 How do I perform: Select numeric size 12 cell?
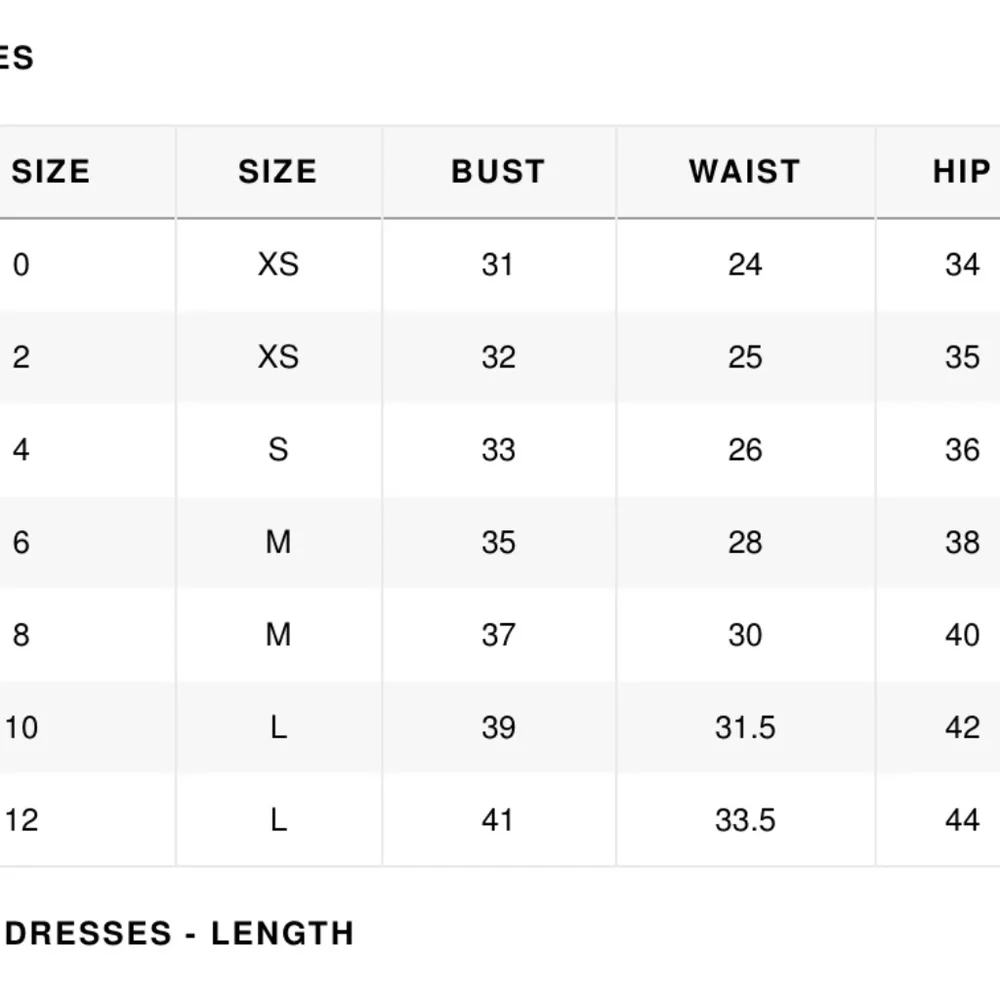point(22,820)
